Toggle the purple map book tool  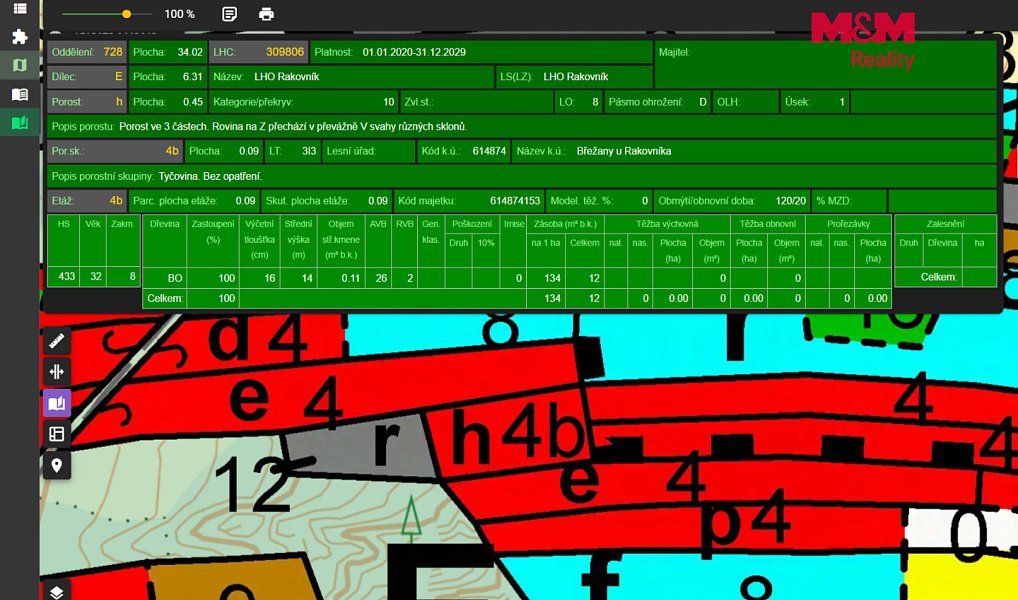57,403
